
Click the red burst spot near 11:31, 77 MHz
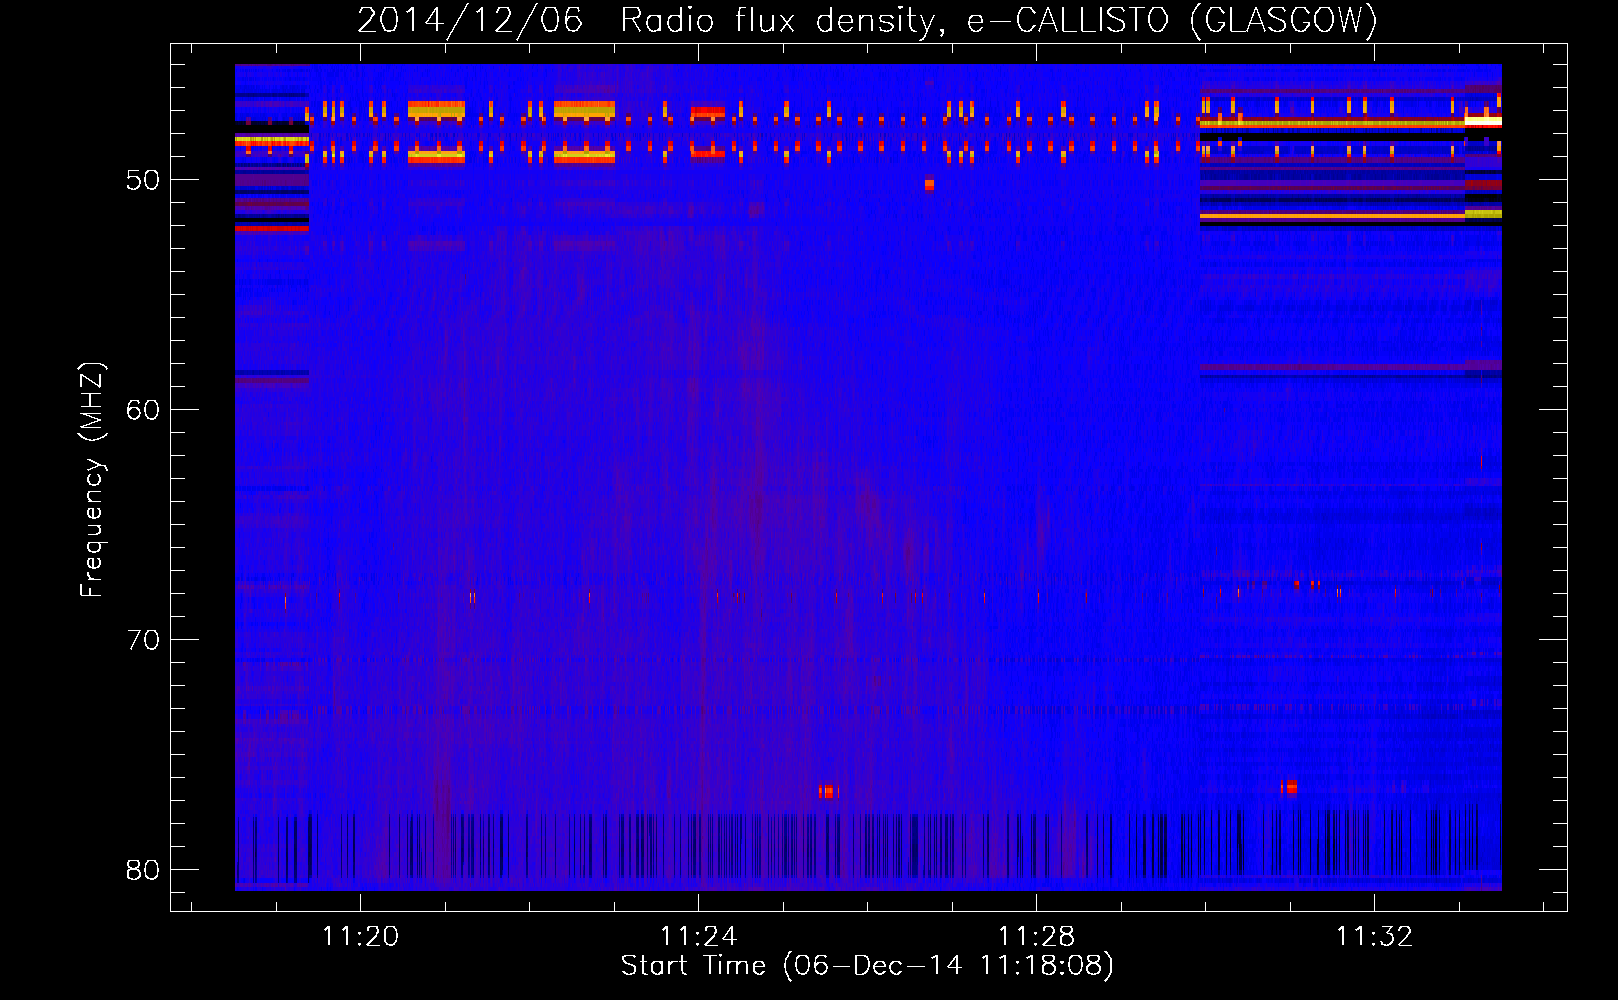1290,787
